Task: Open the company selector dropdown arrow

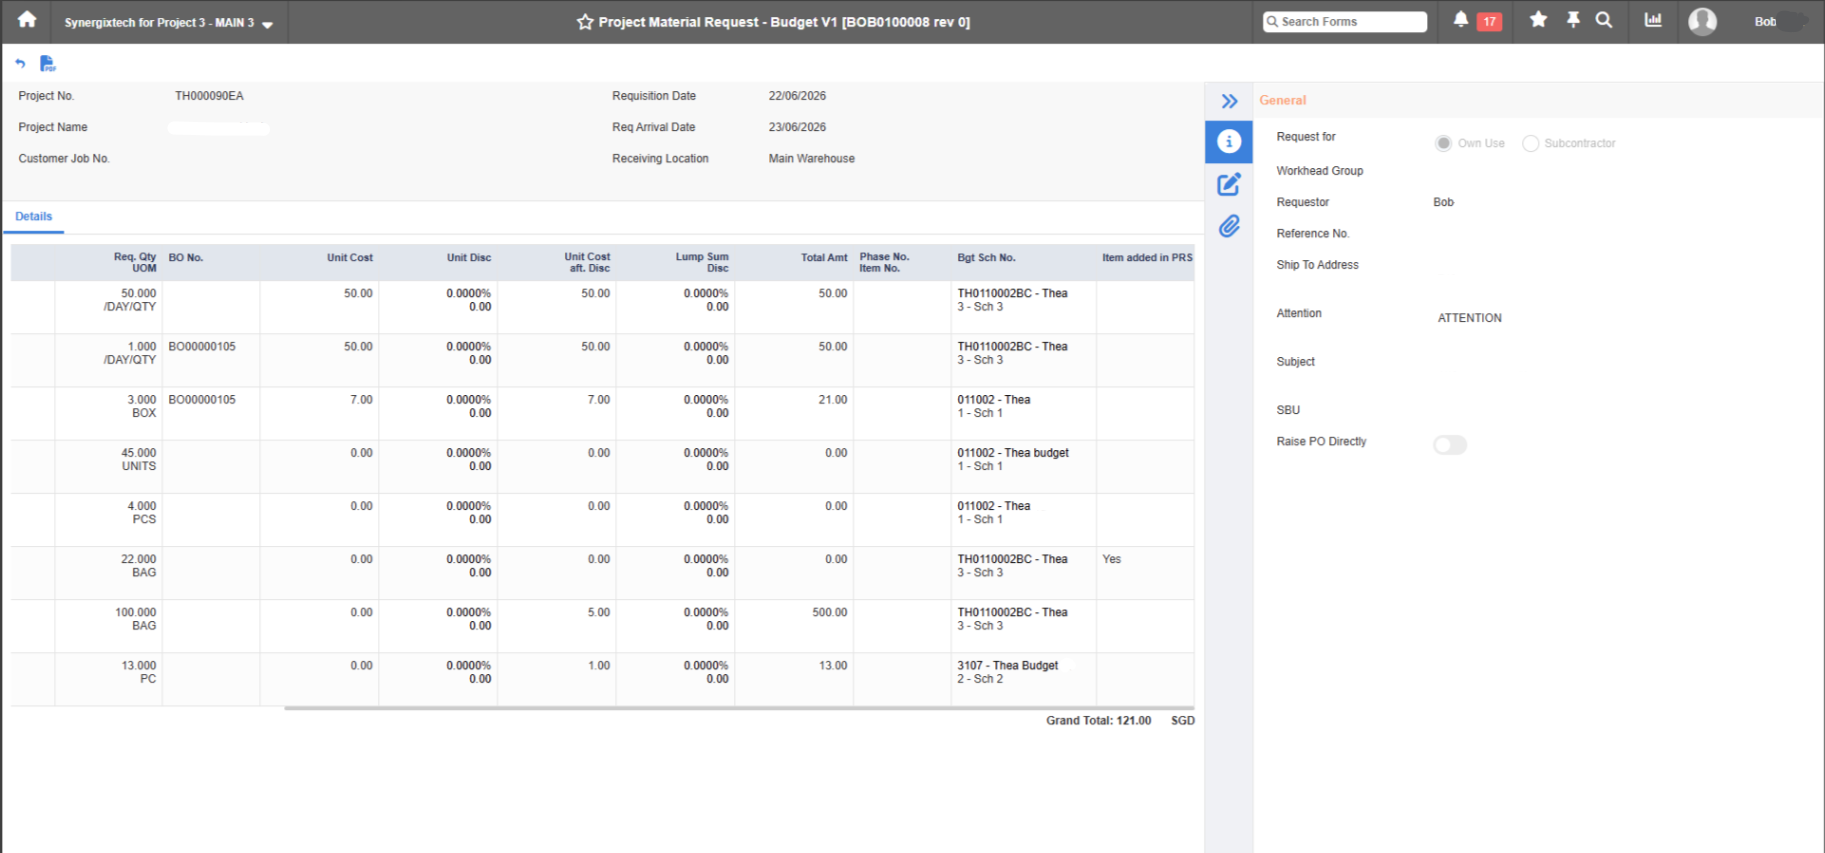Action: tap(267, 24)
